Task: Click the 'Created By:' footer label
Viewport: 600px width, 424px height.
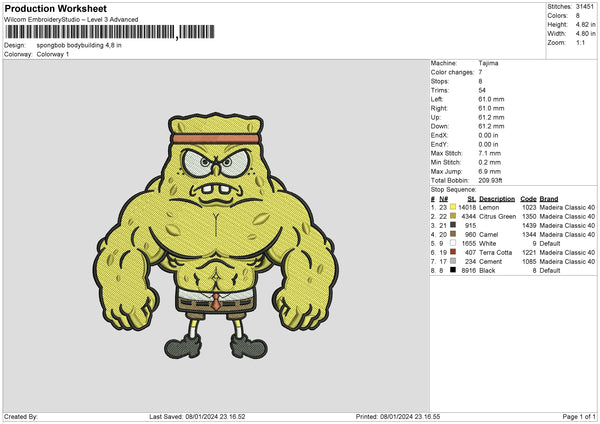Action: pos(21,416)
